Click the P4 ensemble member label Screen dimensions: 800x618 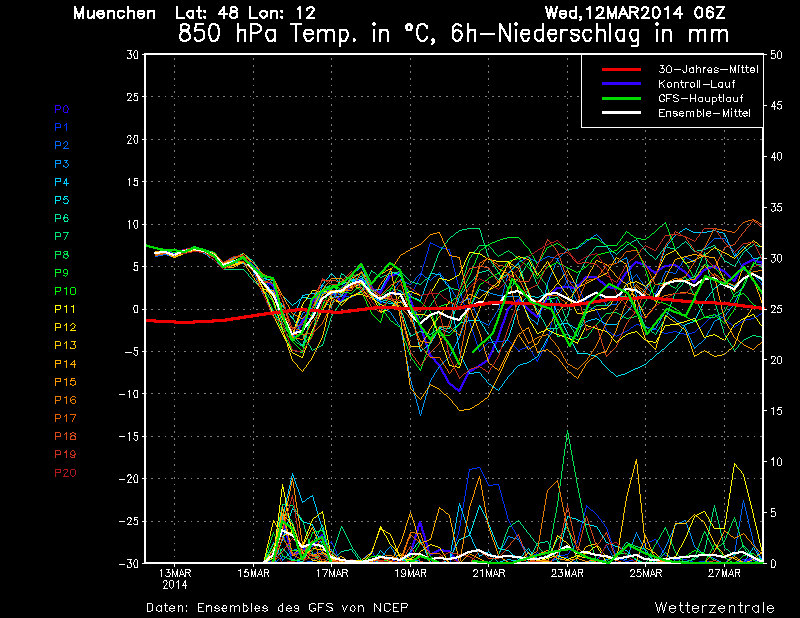pyautogui.click(x=62, y=182)
